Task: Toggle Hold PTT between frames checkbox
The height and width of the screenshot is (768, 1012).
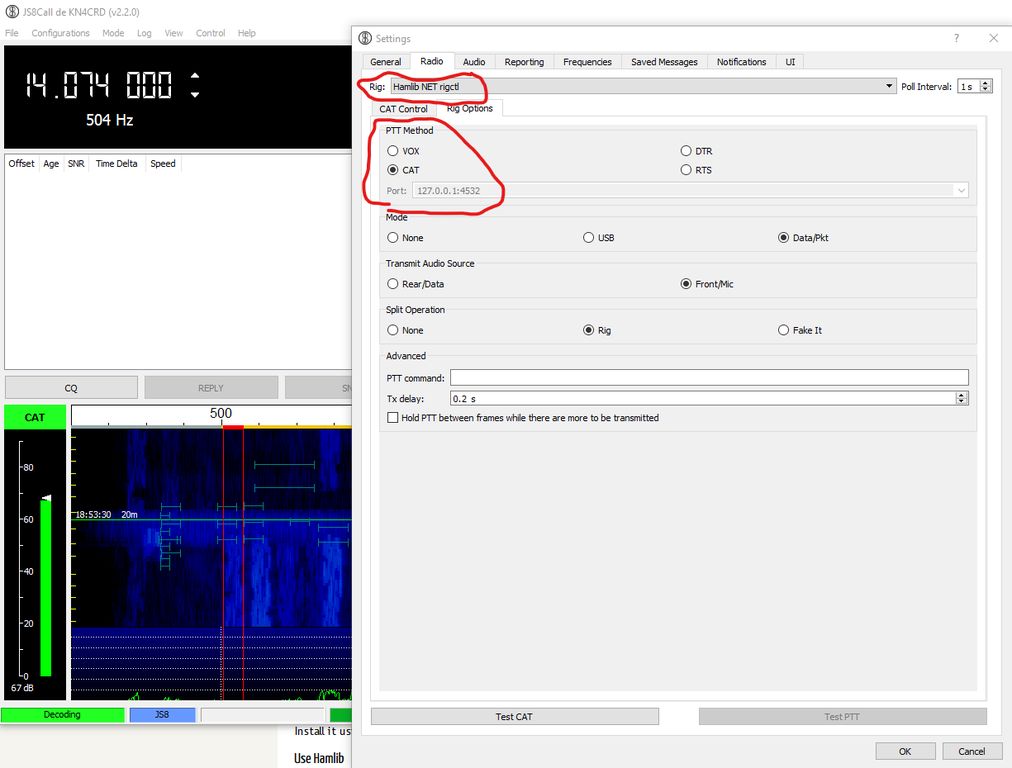Action: click(x=392, y=418)
